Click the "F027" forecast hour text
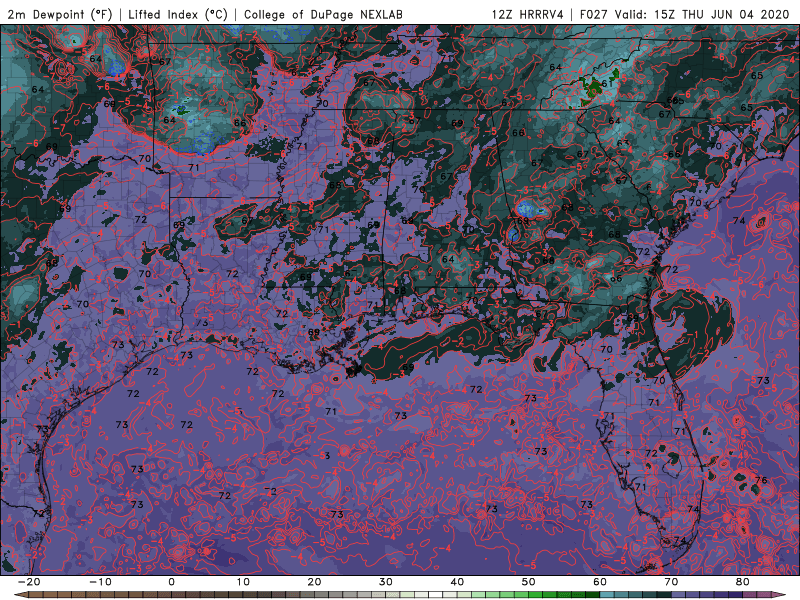The height and width of the screenshot is (600, 800). coord(595,14)
